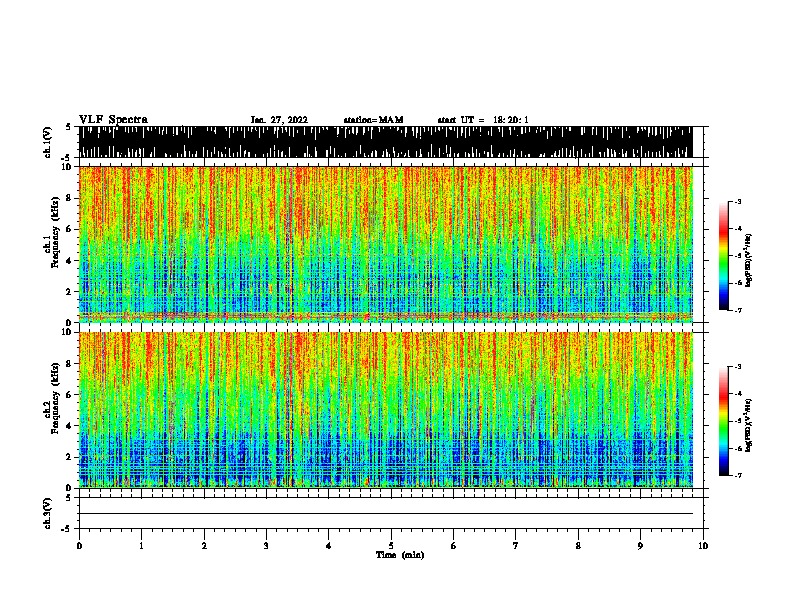792x612 pixels.
Task: Click the ch.1 voltage waveform panel
Action: (x=386, y=142)
